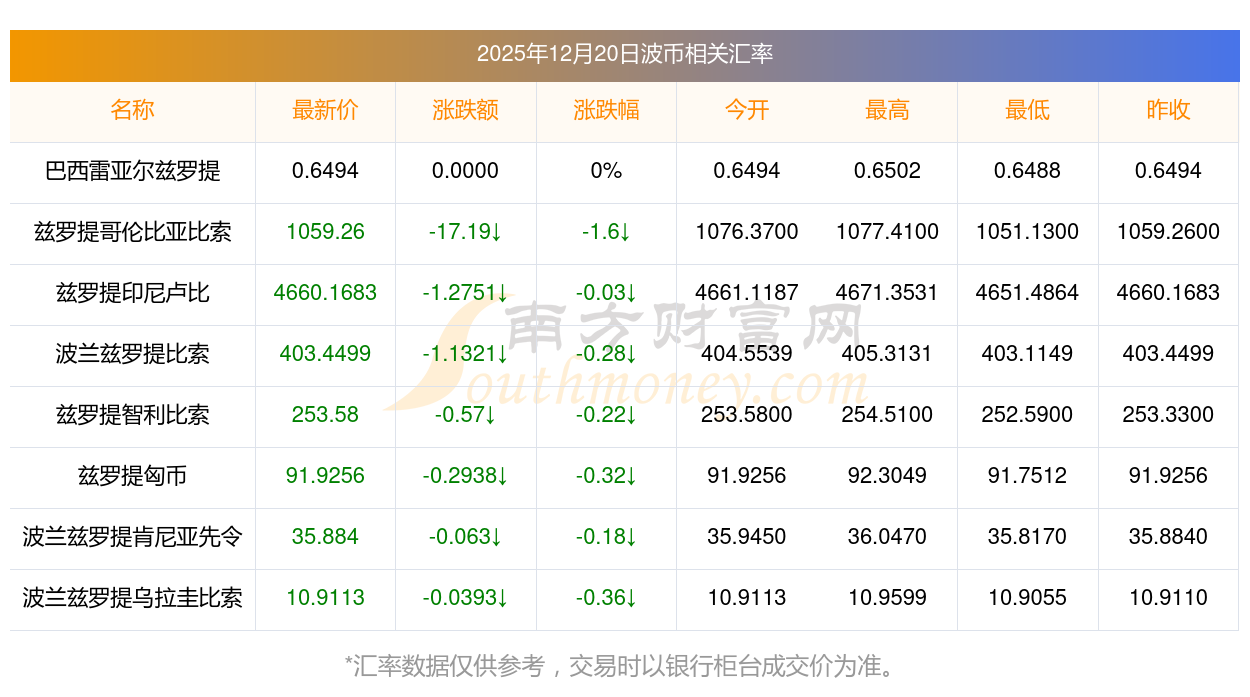1250x697 pixels.
Task: Click the 兹罗提哥伦比亚比索 currency name
Action: pyautogui.click(x=132, y=232)
